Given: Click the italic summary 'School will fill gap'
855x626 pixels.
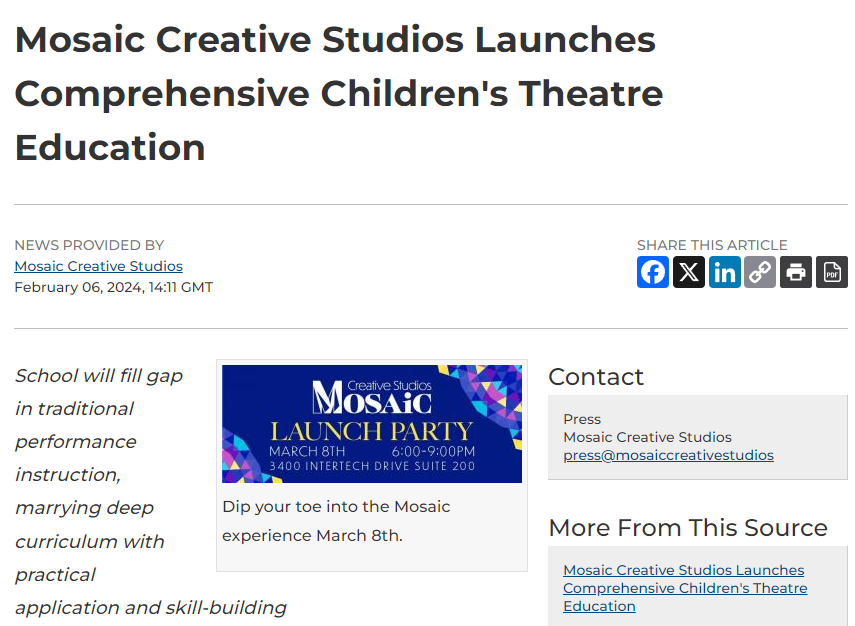Looking at the screenshot, I should coord(99,376).
